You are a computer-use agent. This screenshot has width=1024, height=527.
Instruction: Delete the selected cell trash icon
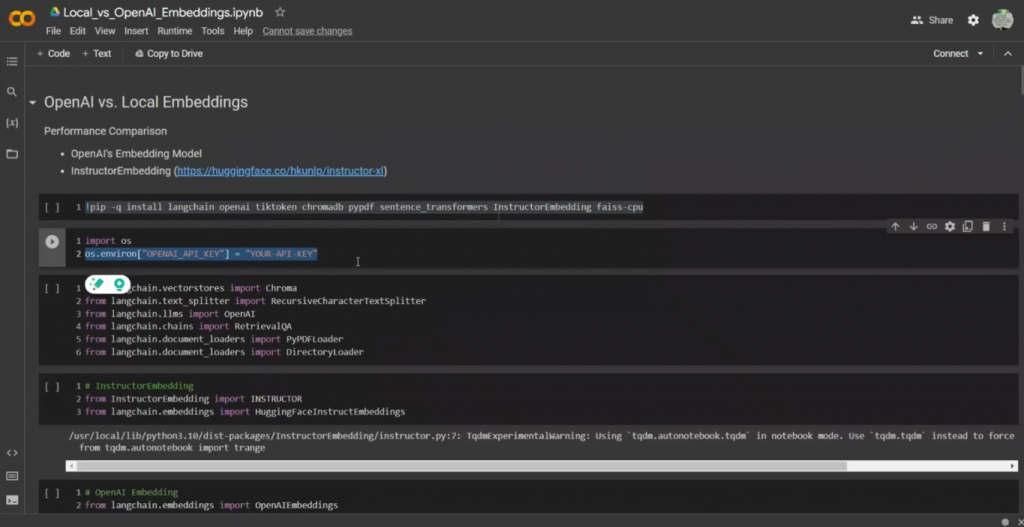click(986, 227)
